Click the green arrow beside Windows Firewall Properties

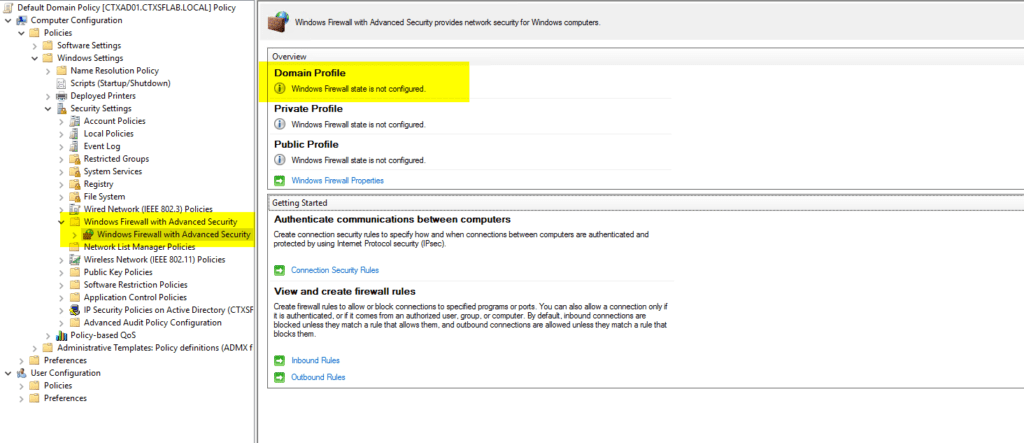point(280,180)
